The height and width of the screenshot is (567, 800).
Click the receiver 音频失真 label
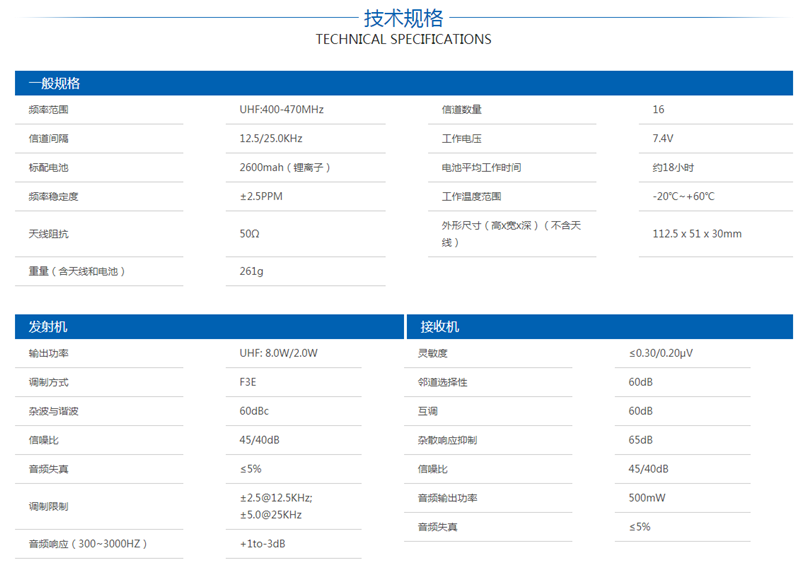click(438, 528)
